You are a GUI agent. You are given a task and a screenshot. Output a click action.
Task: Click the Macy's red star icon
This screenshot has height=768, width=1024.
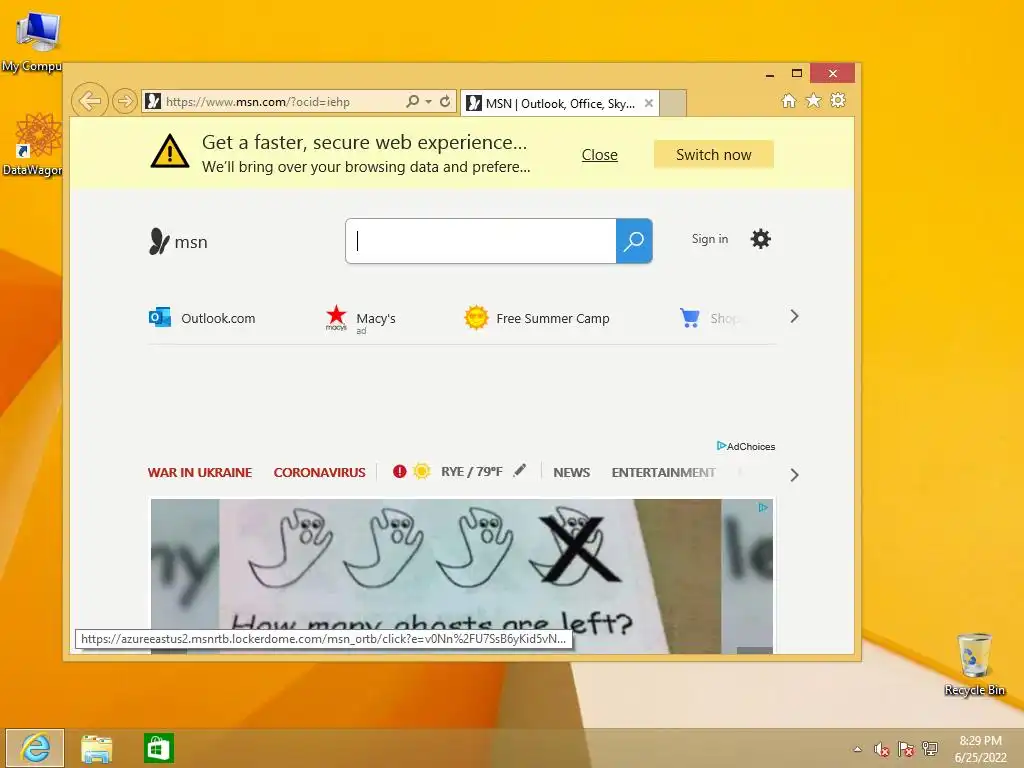pos(336,317)
